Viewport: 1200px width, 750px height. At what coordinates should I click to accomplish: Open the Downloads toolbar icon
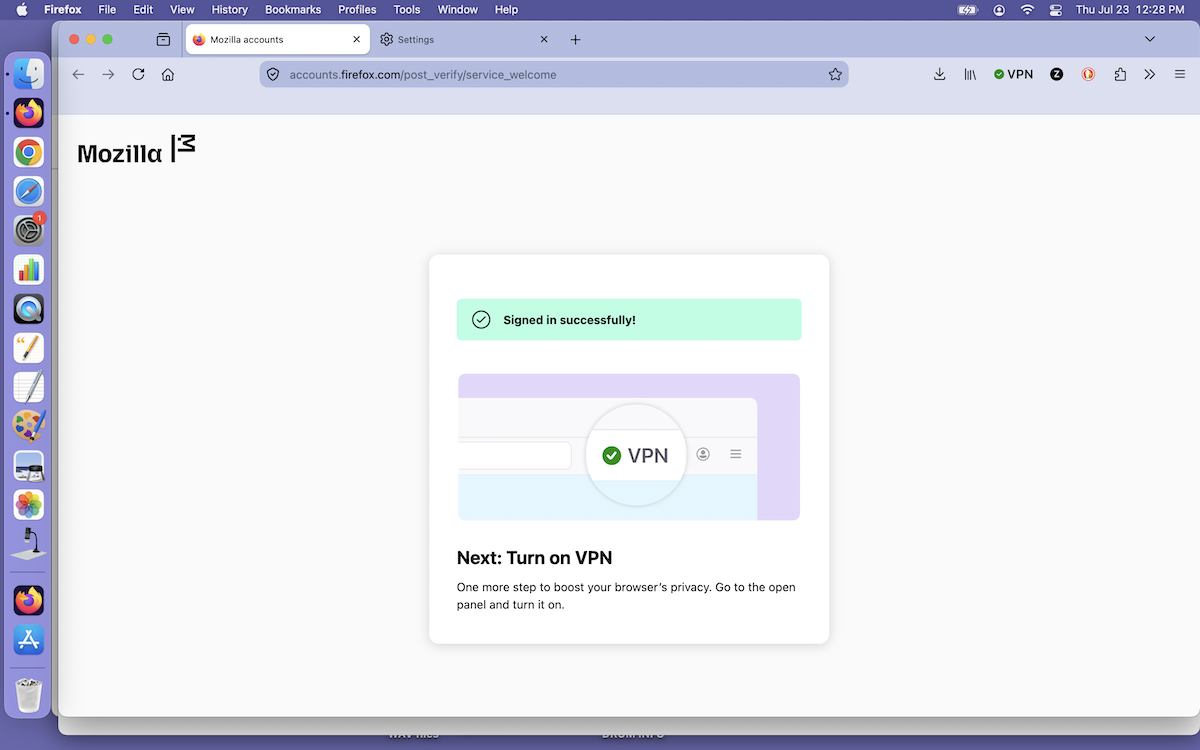[939, 74]
